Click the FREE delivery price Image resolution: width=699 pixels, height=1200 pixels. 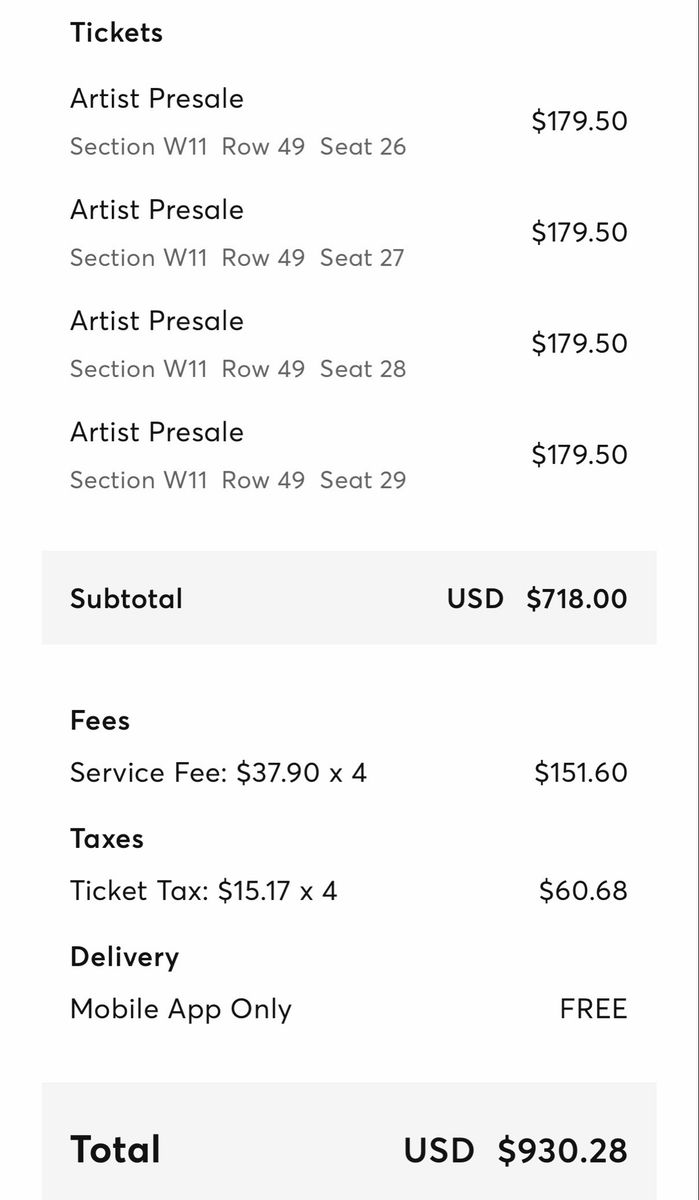click(594, 1009)
